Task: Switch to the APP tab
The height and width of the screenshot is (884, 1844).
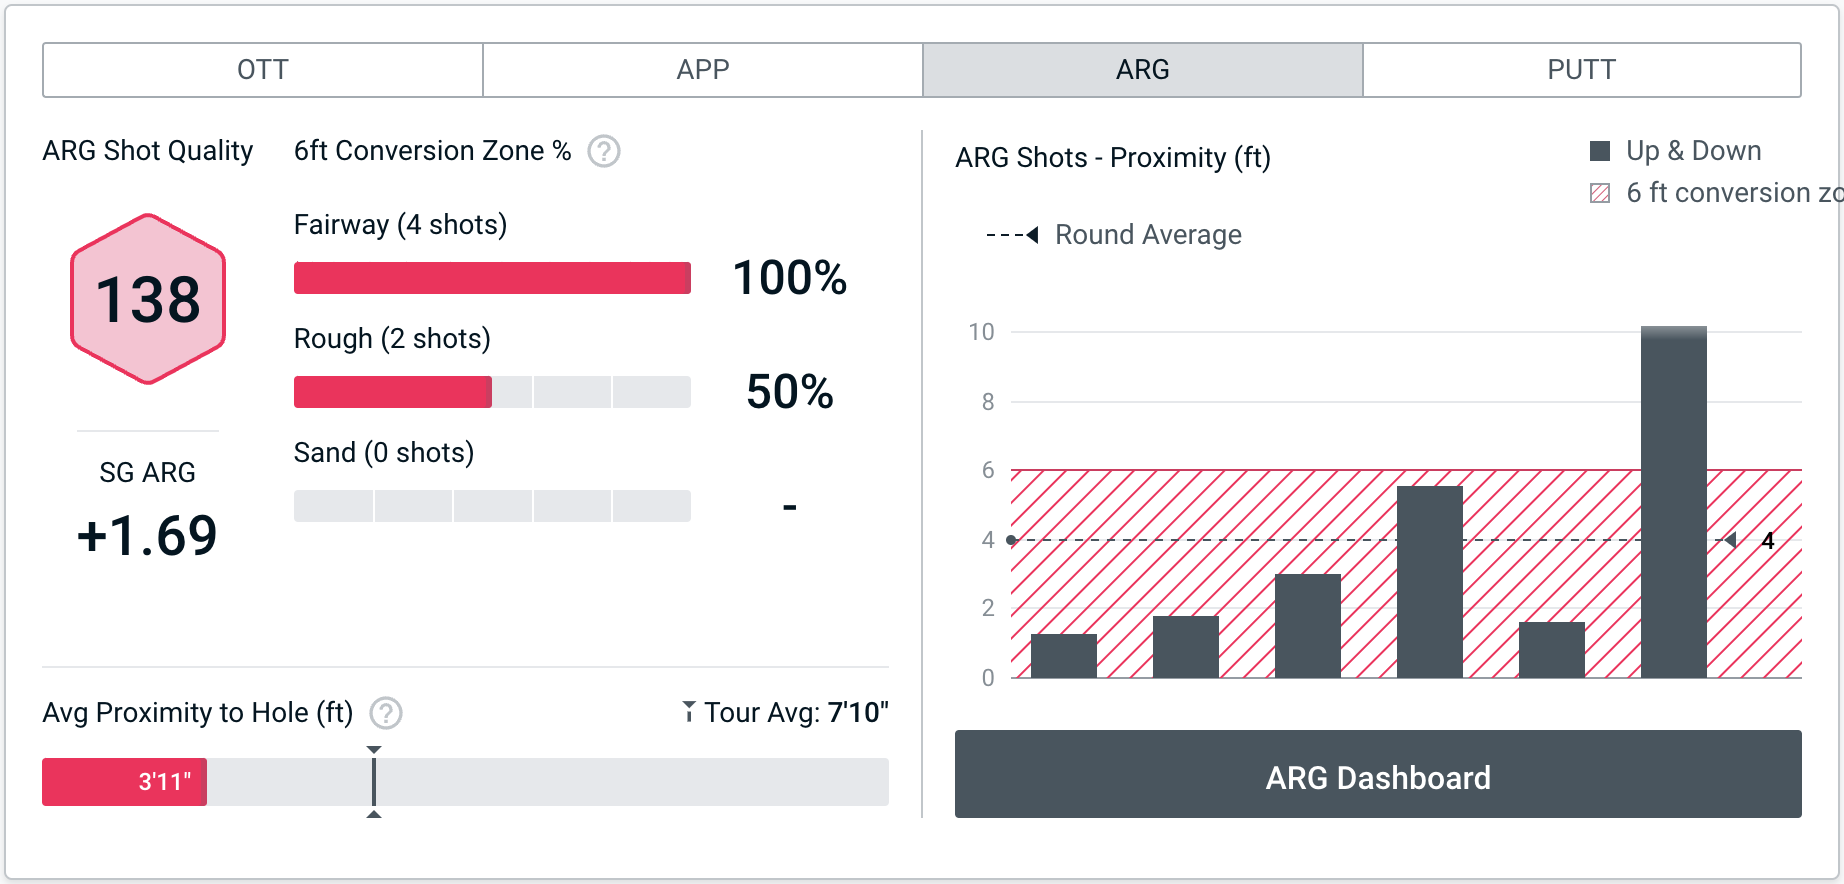Action: (x=703, y=70)
